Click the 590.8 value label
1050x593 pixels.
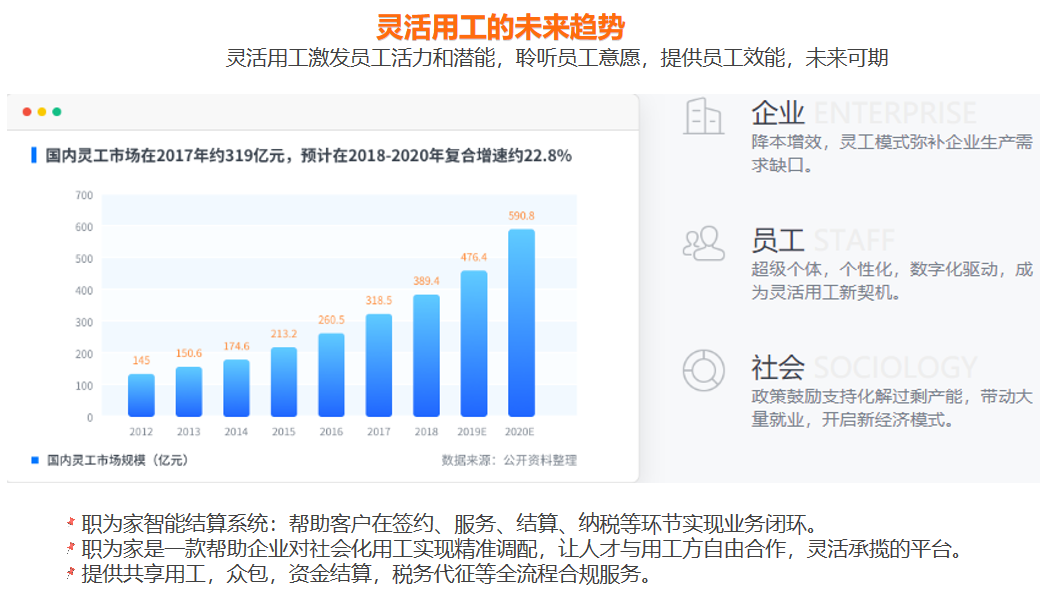tap(522, 216)
